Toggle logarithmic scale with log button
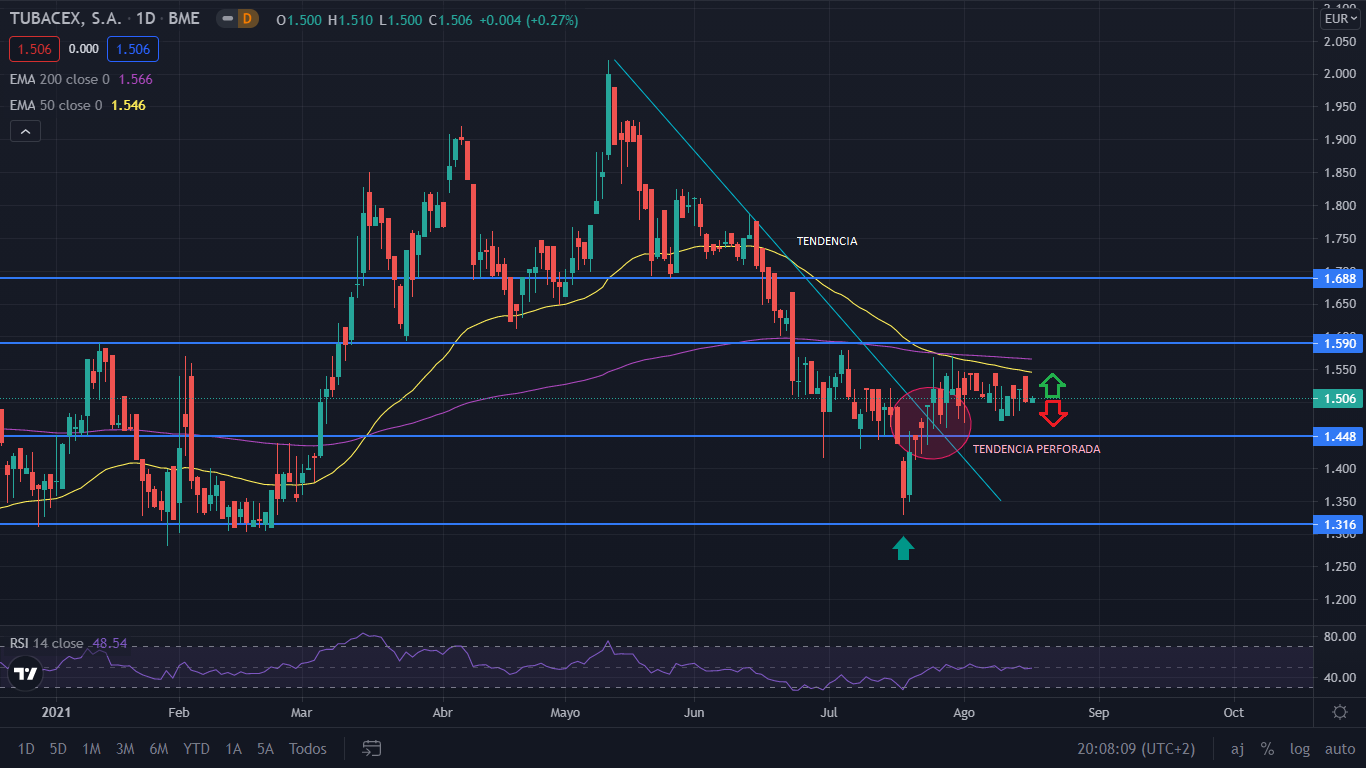The image size is (1366, 768). click(x=1300, y=749)
